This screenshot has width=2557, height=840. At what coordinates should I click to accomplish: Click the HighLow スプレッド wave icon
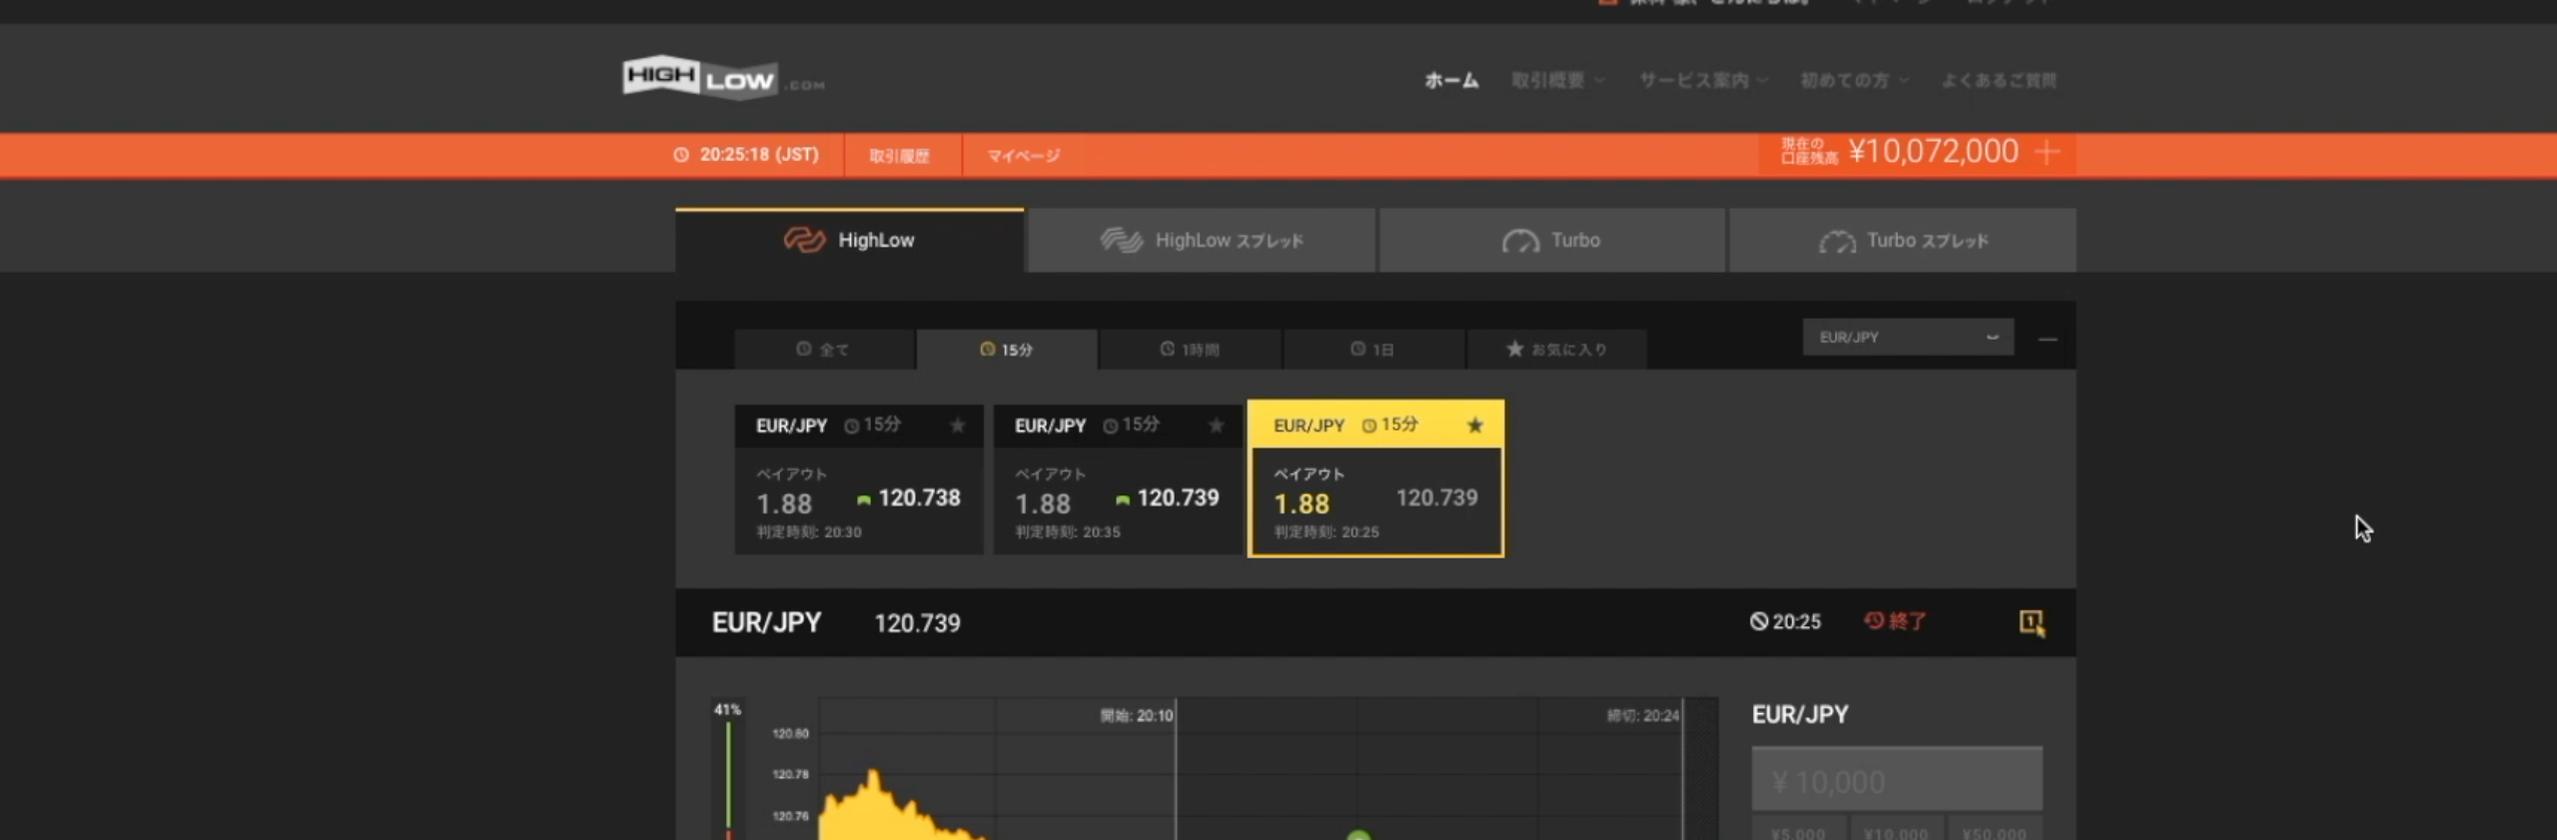1121,240
